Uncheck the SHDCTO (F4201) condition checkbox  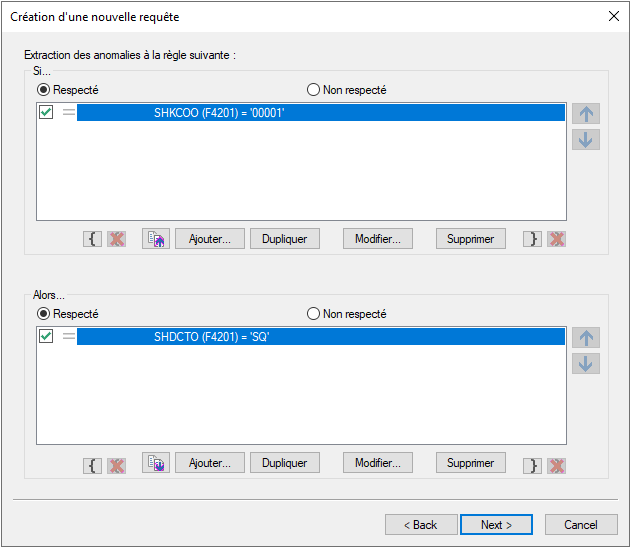(46, 338)
